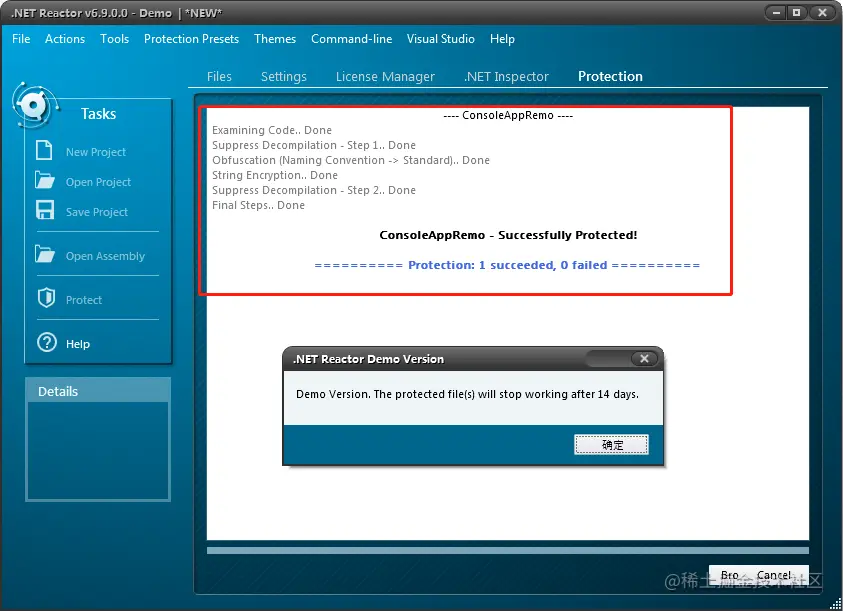The image size is (843, 611).
Task: Click the New Project task label
Action: click(x=96, y=152)
